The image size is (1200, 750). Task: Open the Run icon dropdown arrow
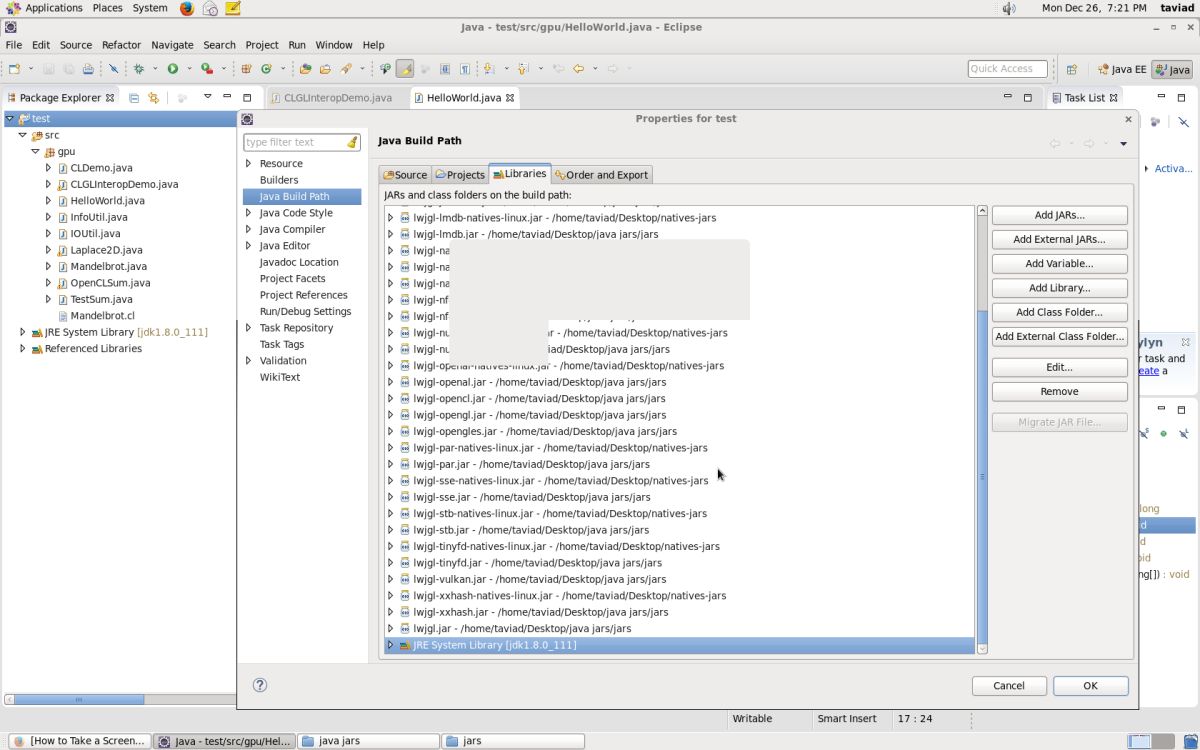[x=189, y=69]
